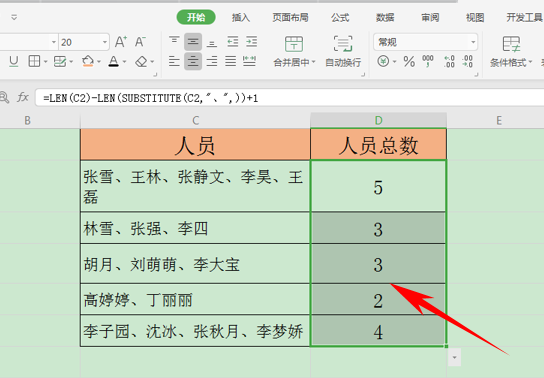Screen dimensions: 544x378
Task: Click the 人员总数 header cell
Action: pyautogui.click(x=378, y=144)
